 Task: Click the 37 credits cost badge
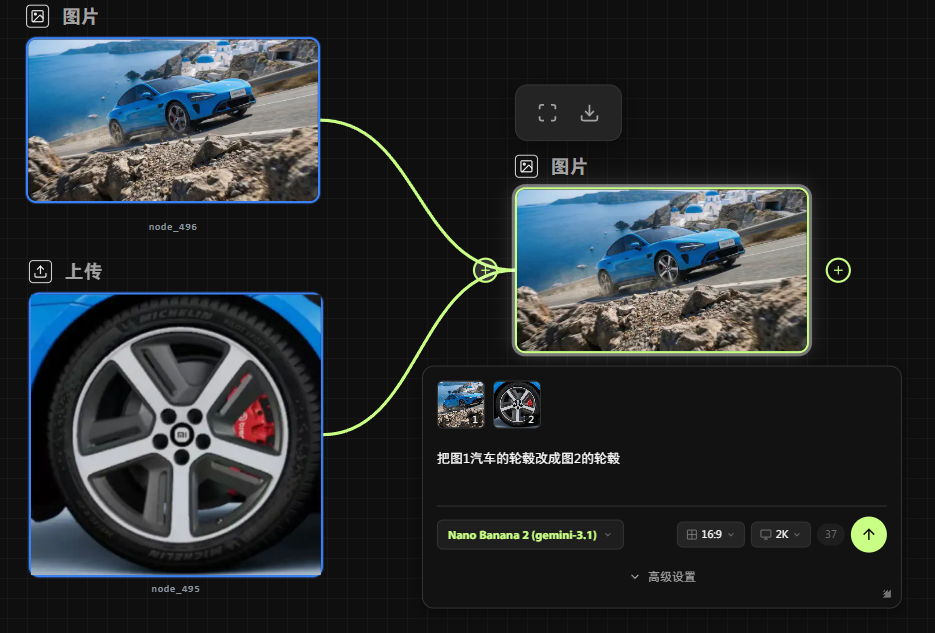[830, 535]
